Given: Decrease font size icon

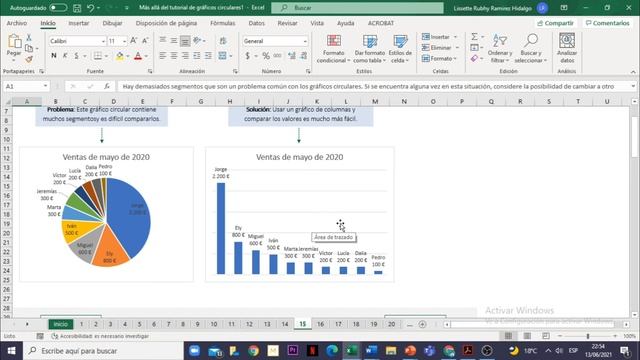Looking at the screenshot, I should point(145,41).
